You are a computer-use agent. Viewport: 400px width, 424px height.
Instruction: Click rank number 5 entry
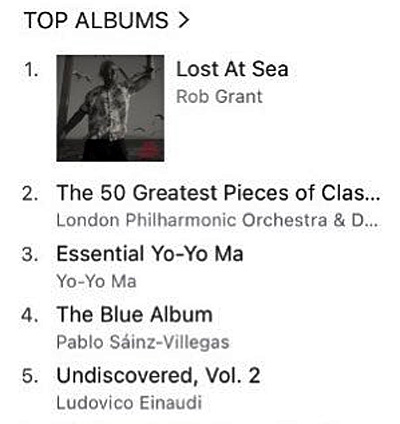[x=30, y=376]
